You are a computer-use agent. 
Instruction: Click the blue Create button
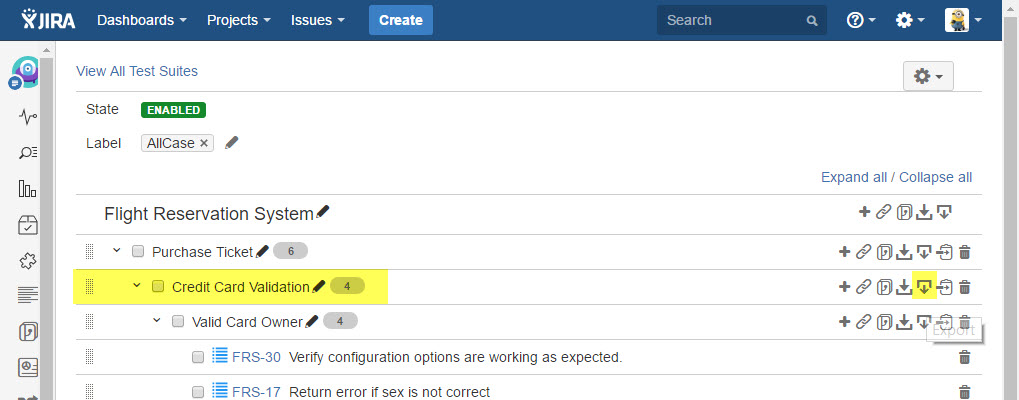click(401, 20)
